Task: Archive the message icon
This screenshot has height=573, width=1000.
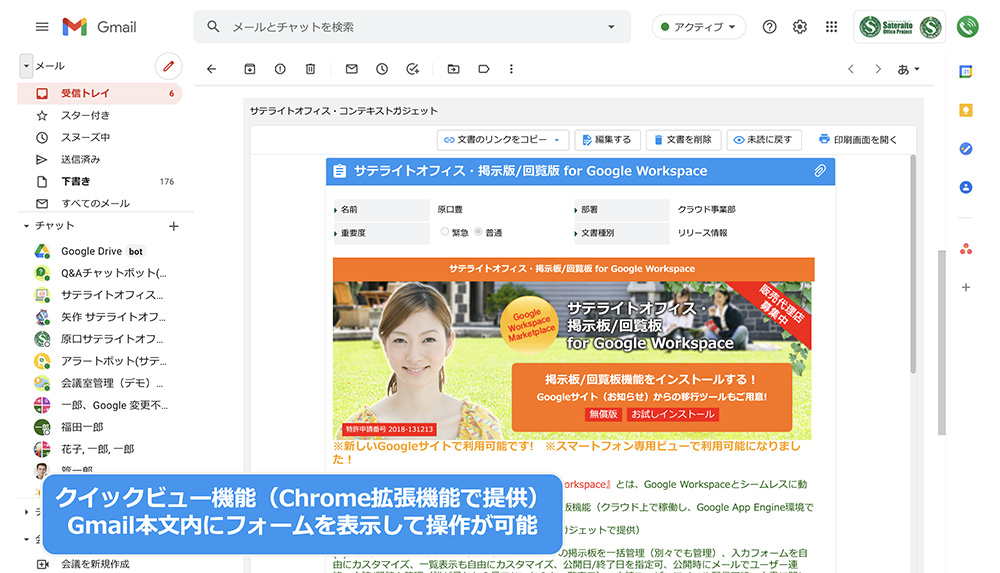Action: (250, 69)
